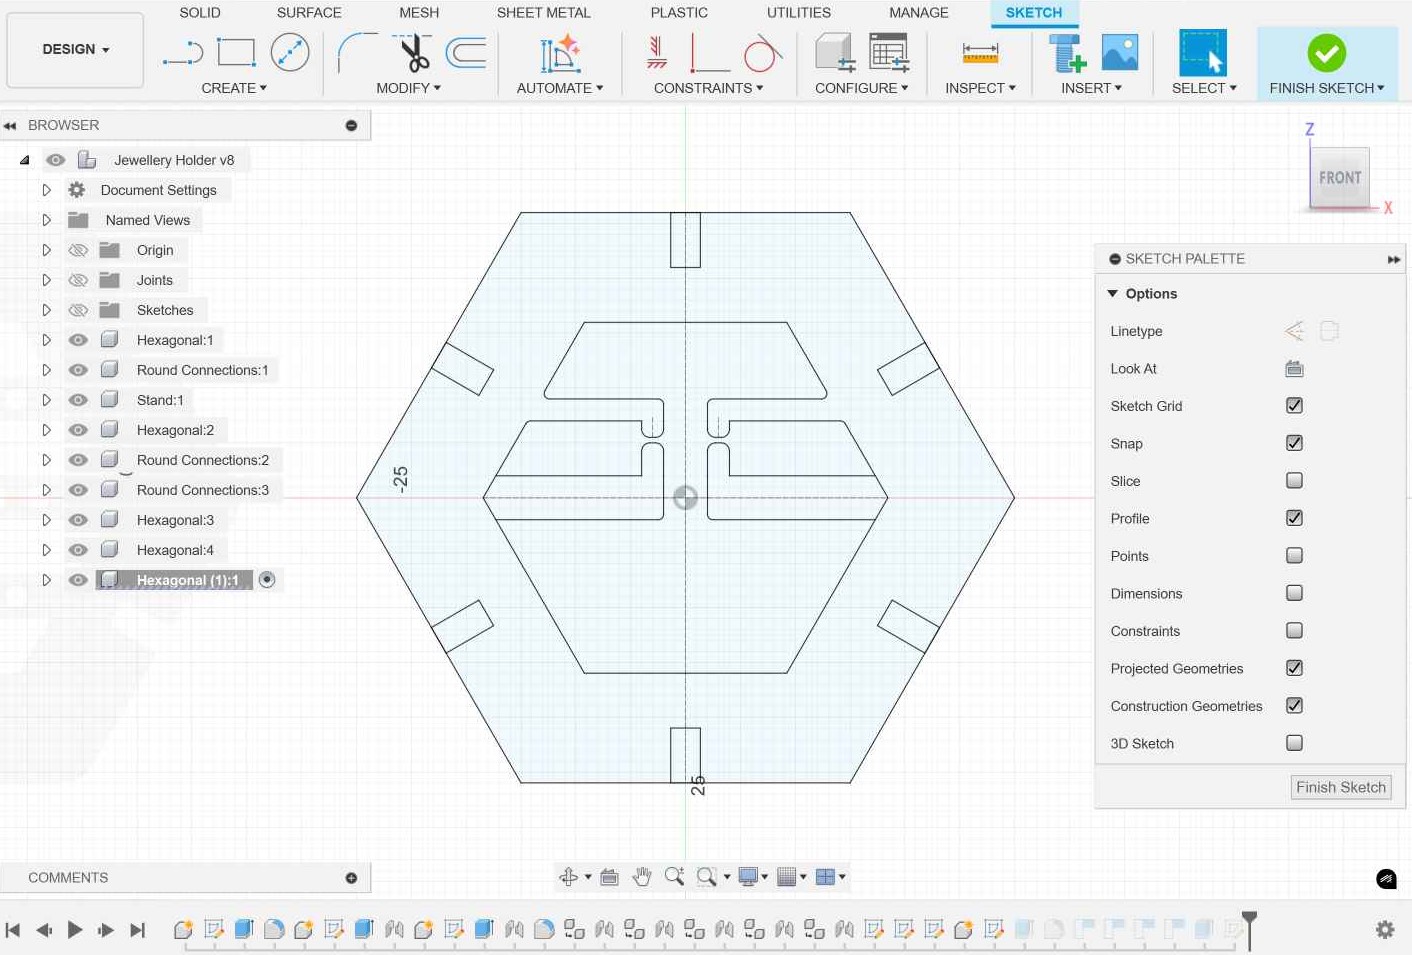
Task: Click the Insert Image icon
Action: pos(1120,52)
